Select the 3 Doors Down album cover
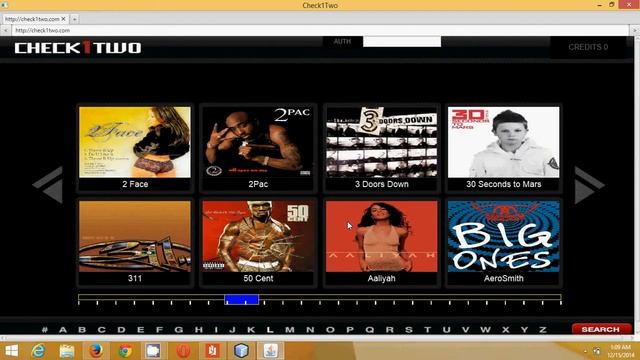The height and width of the screenshot is (360, 640). pos(381,142)
